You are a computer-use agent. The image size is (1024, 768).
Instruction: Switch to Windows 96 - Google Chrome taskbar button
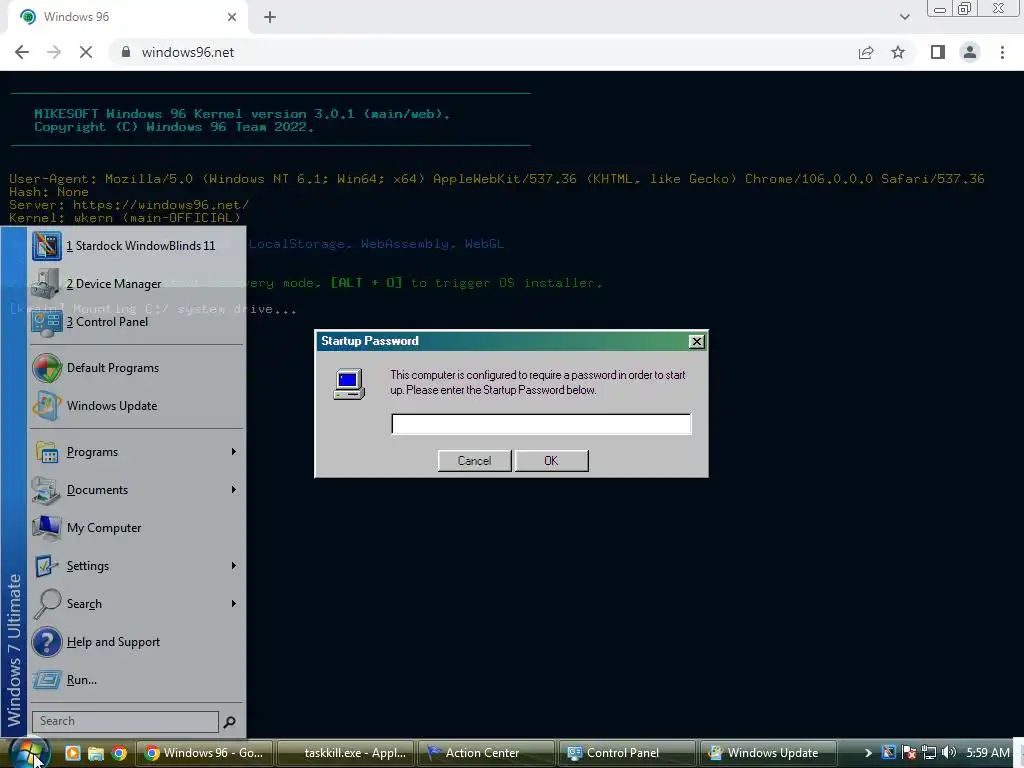click(x=205, y=753)
